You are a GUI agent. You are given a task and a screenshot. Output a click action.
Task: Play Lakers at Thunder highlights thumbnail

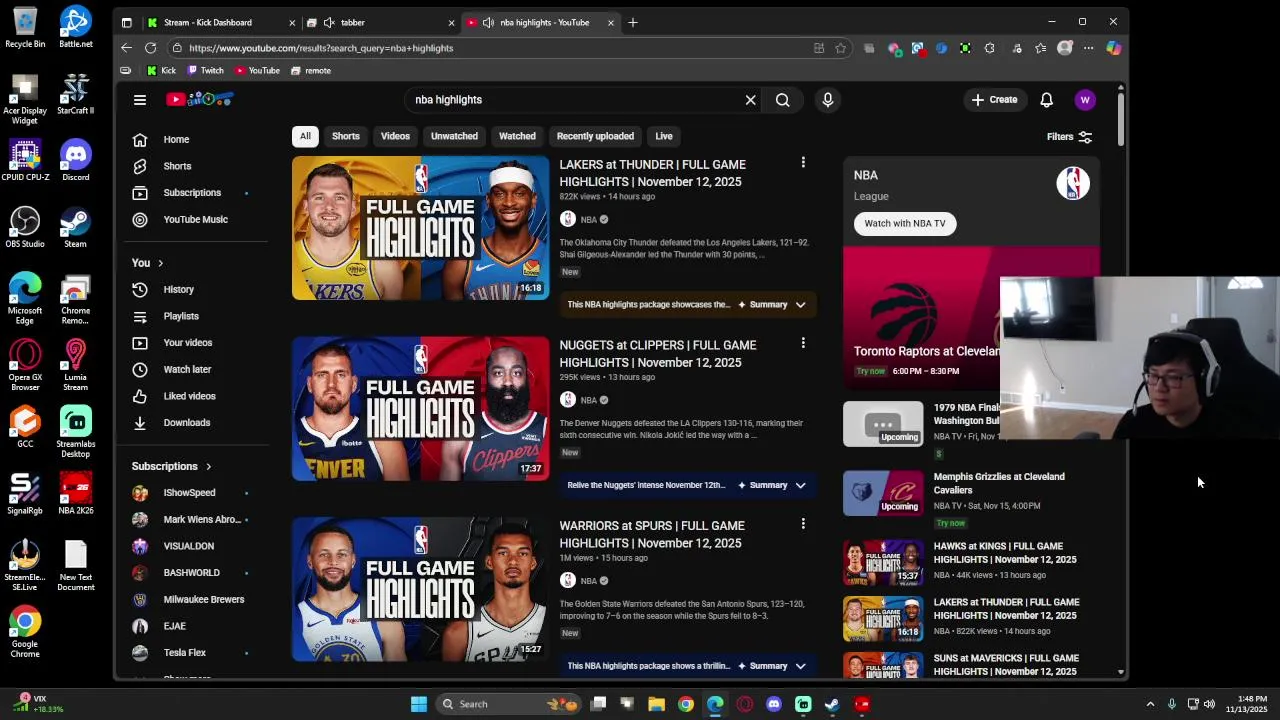coord(420,228)
